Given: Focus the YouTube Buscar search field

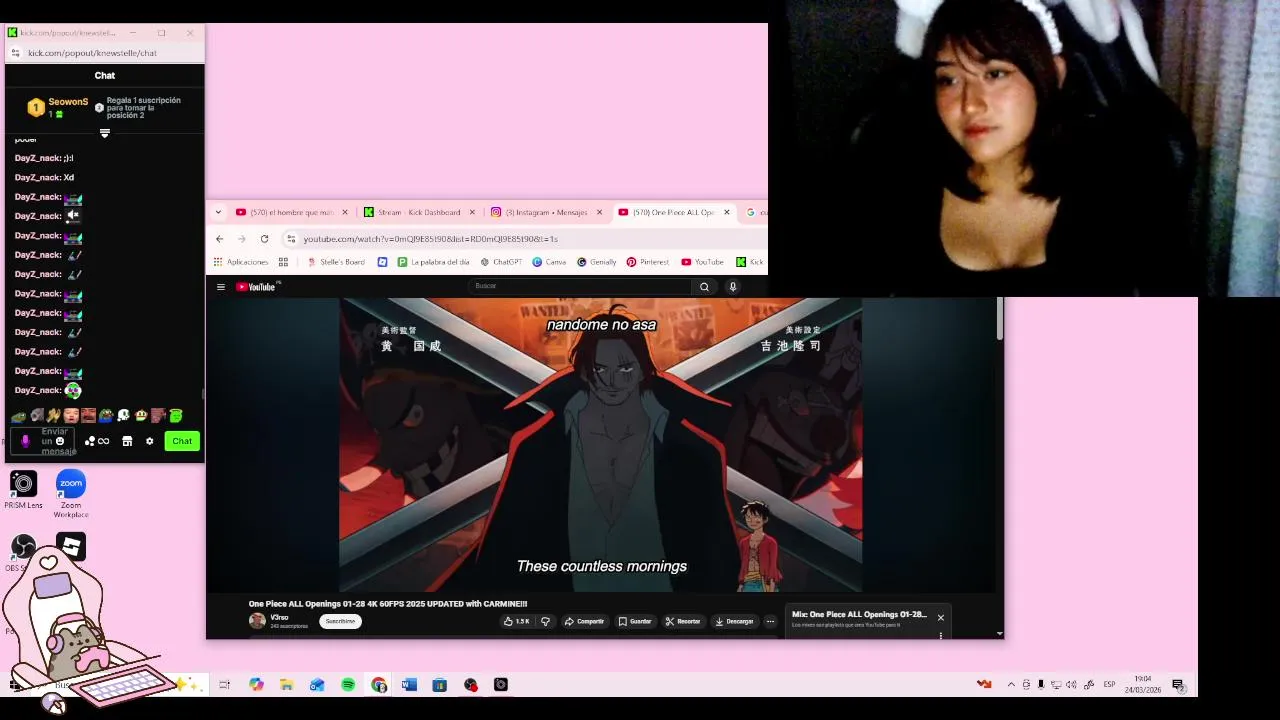Looking at the screenshot, I should (x=580, y=286).
